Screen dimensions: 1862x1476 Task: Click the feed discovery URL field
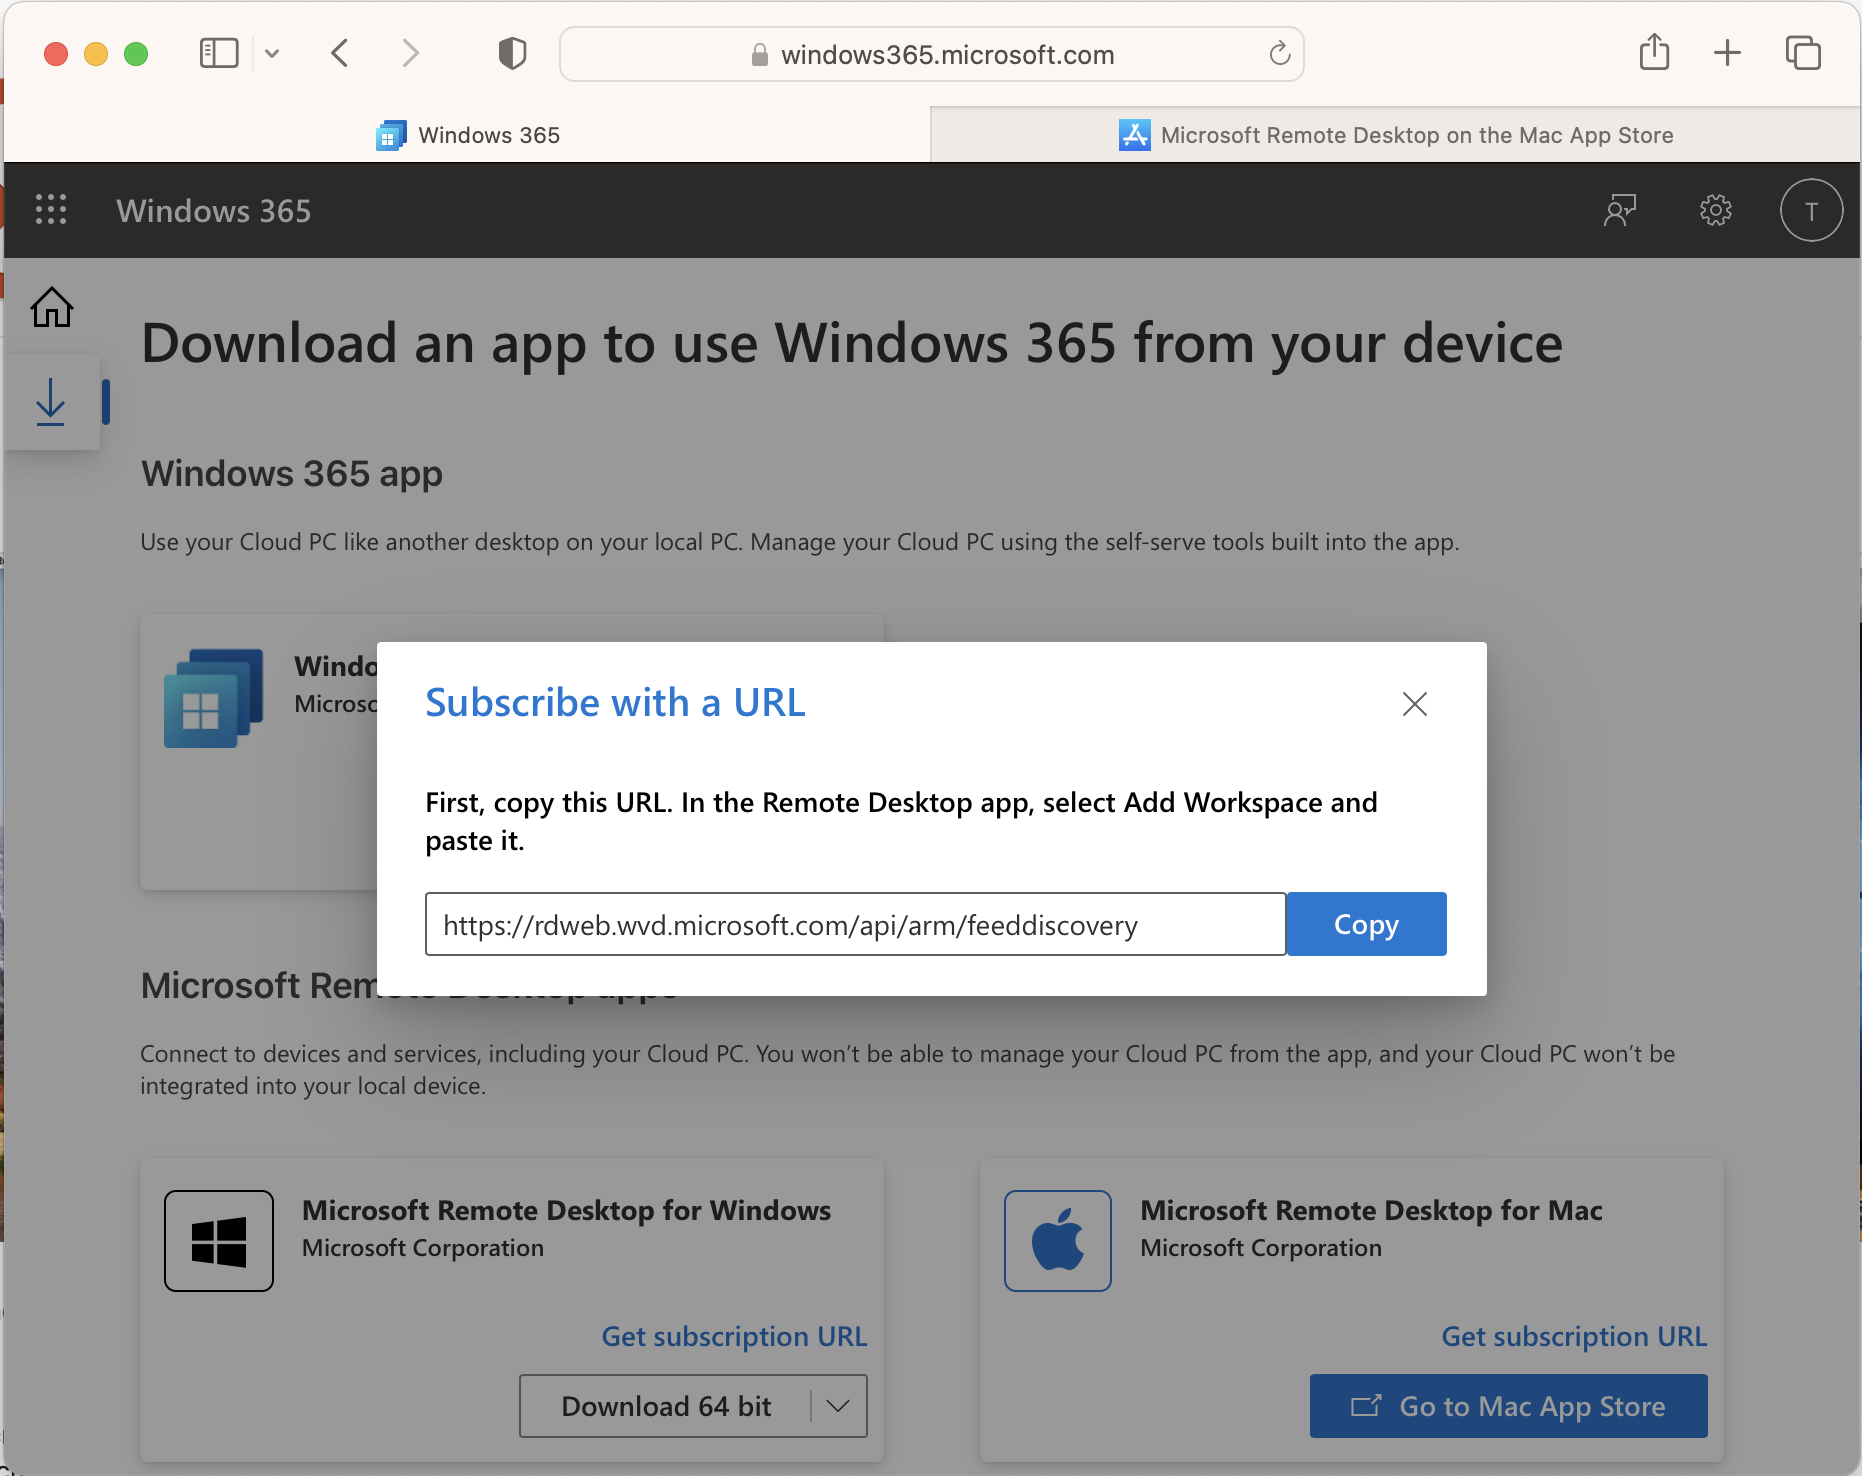(856, 924)
